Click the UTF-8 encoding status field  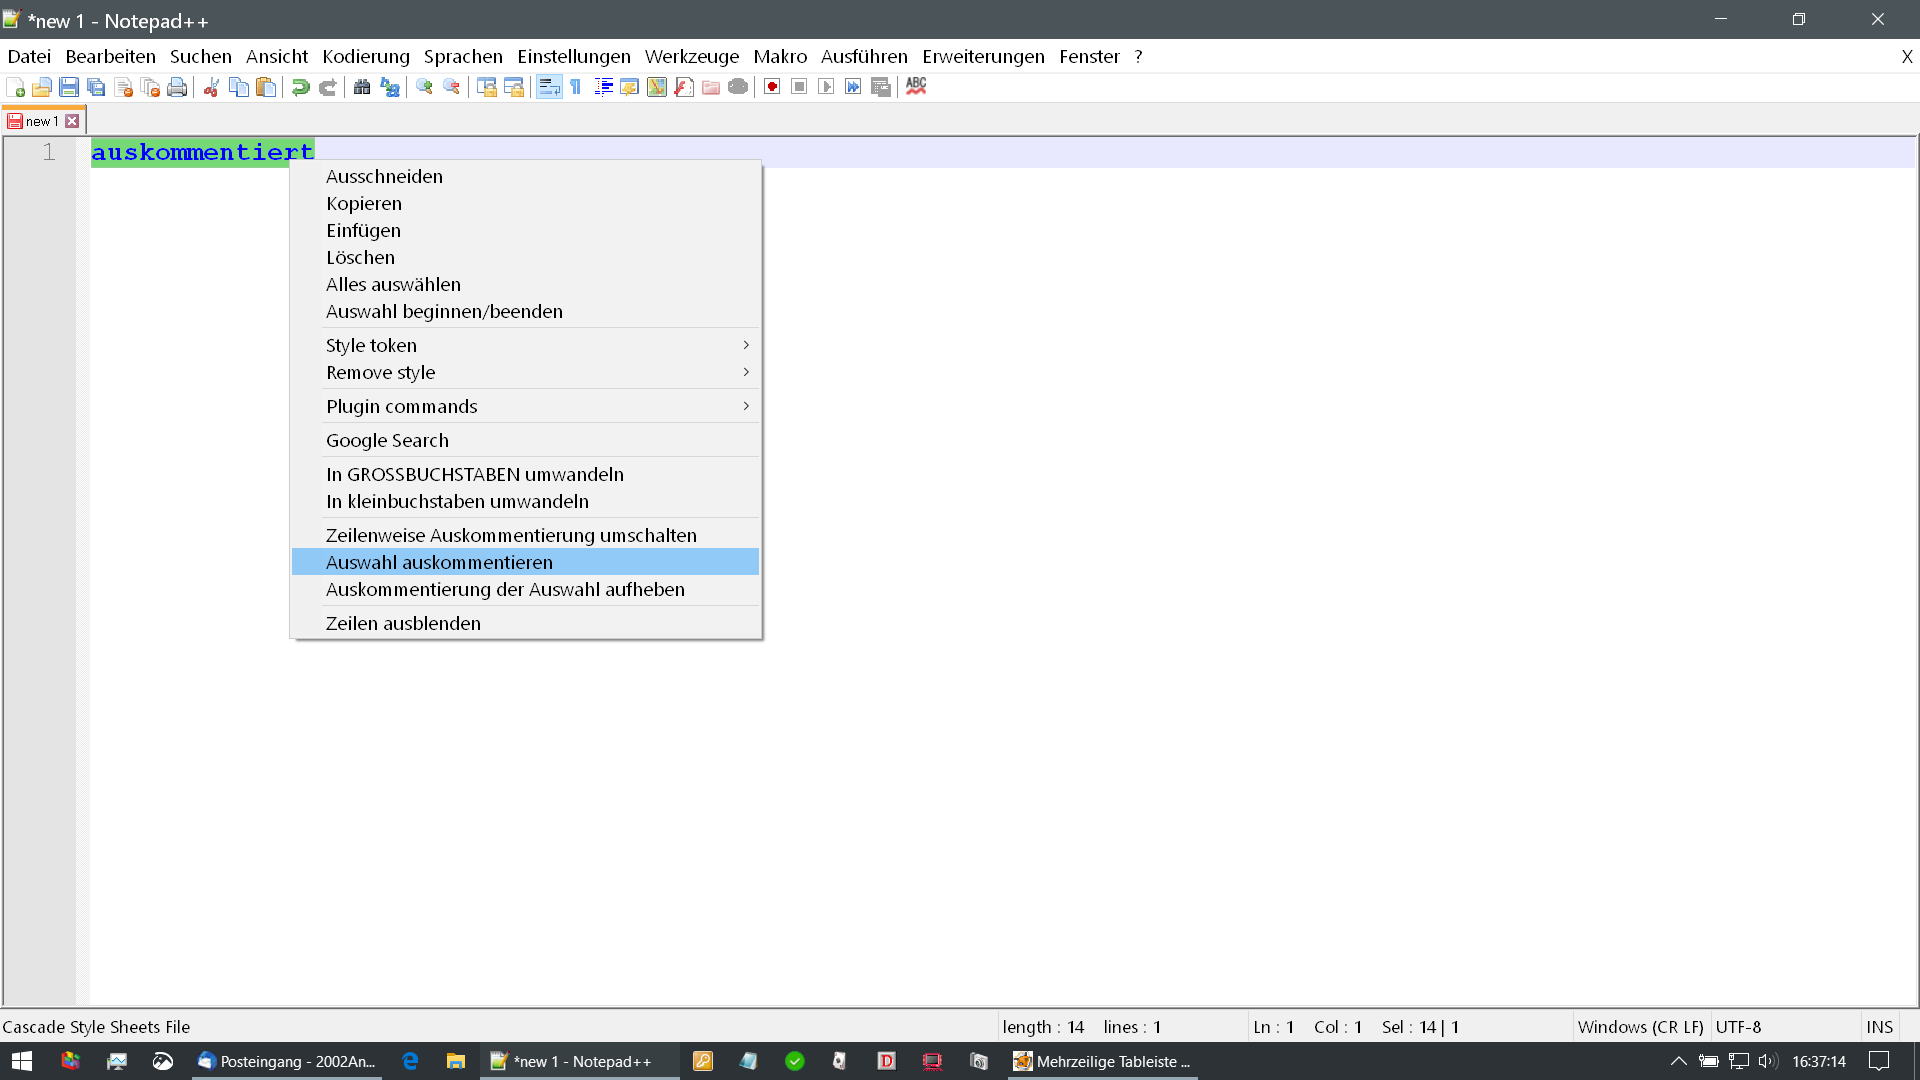click(1738, 1027)
